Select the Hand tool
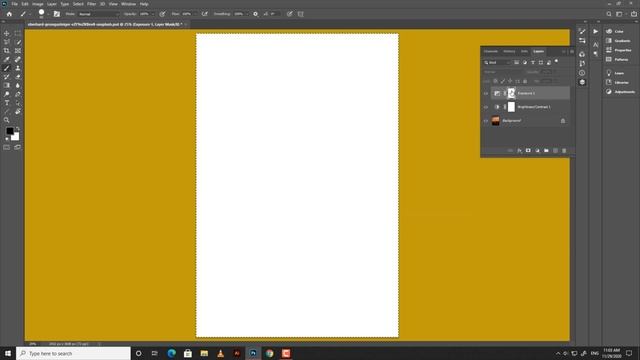 [x=18, y=111]
